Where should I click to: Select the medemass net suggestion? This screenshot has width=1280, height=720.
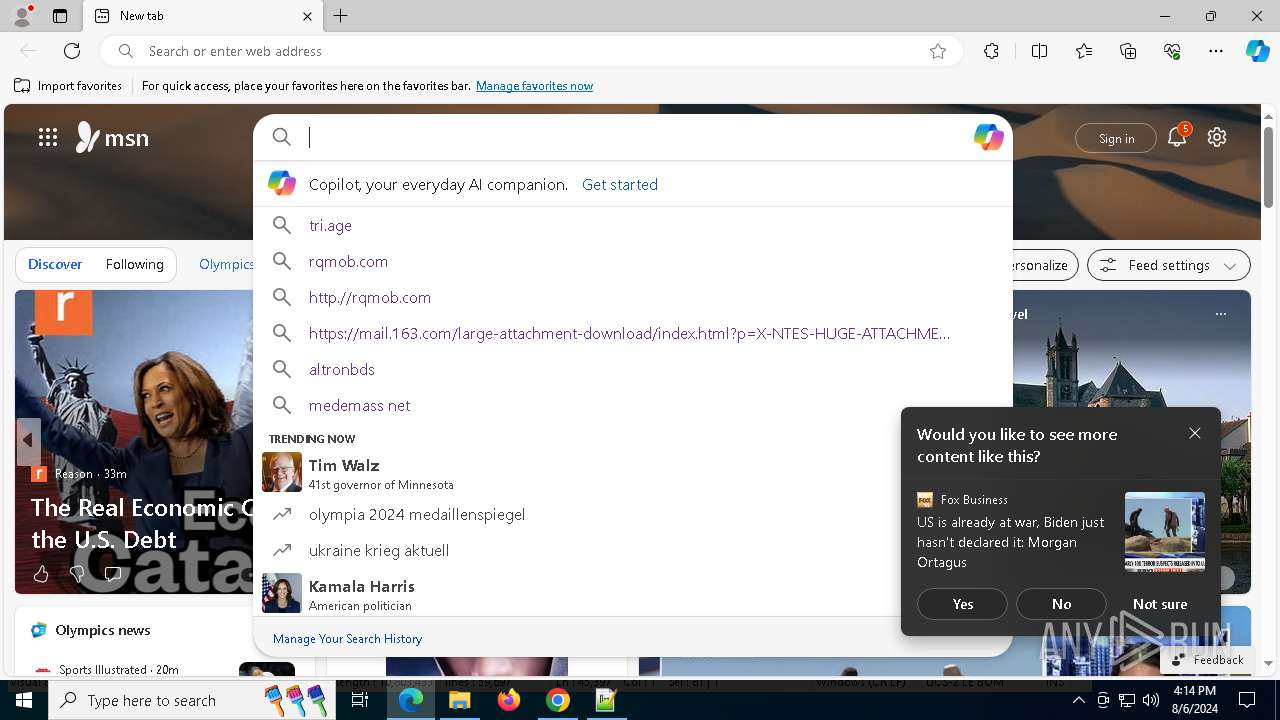pyautogui.click(x=632, y=405)
